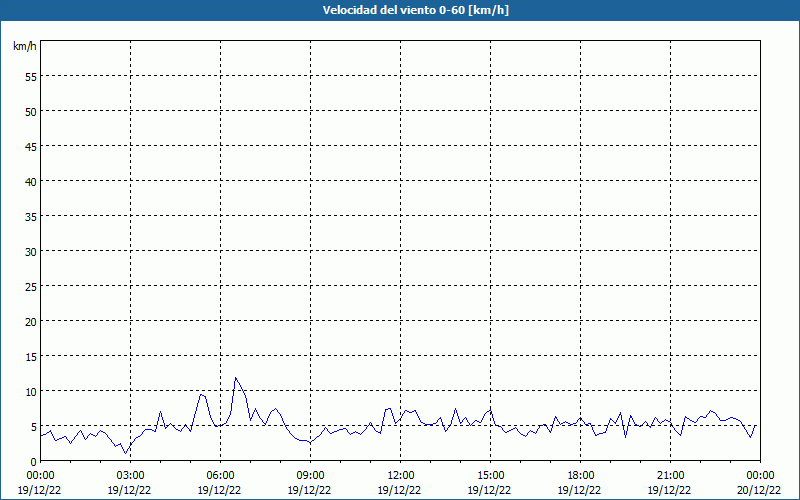This screenshot has height=500, width=800.
Task: Click the '19/12/22' date under 21:00
Action: click(669, 490)
